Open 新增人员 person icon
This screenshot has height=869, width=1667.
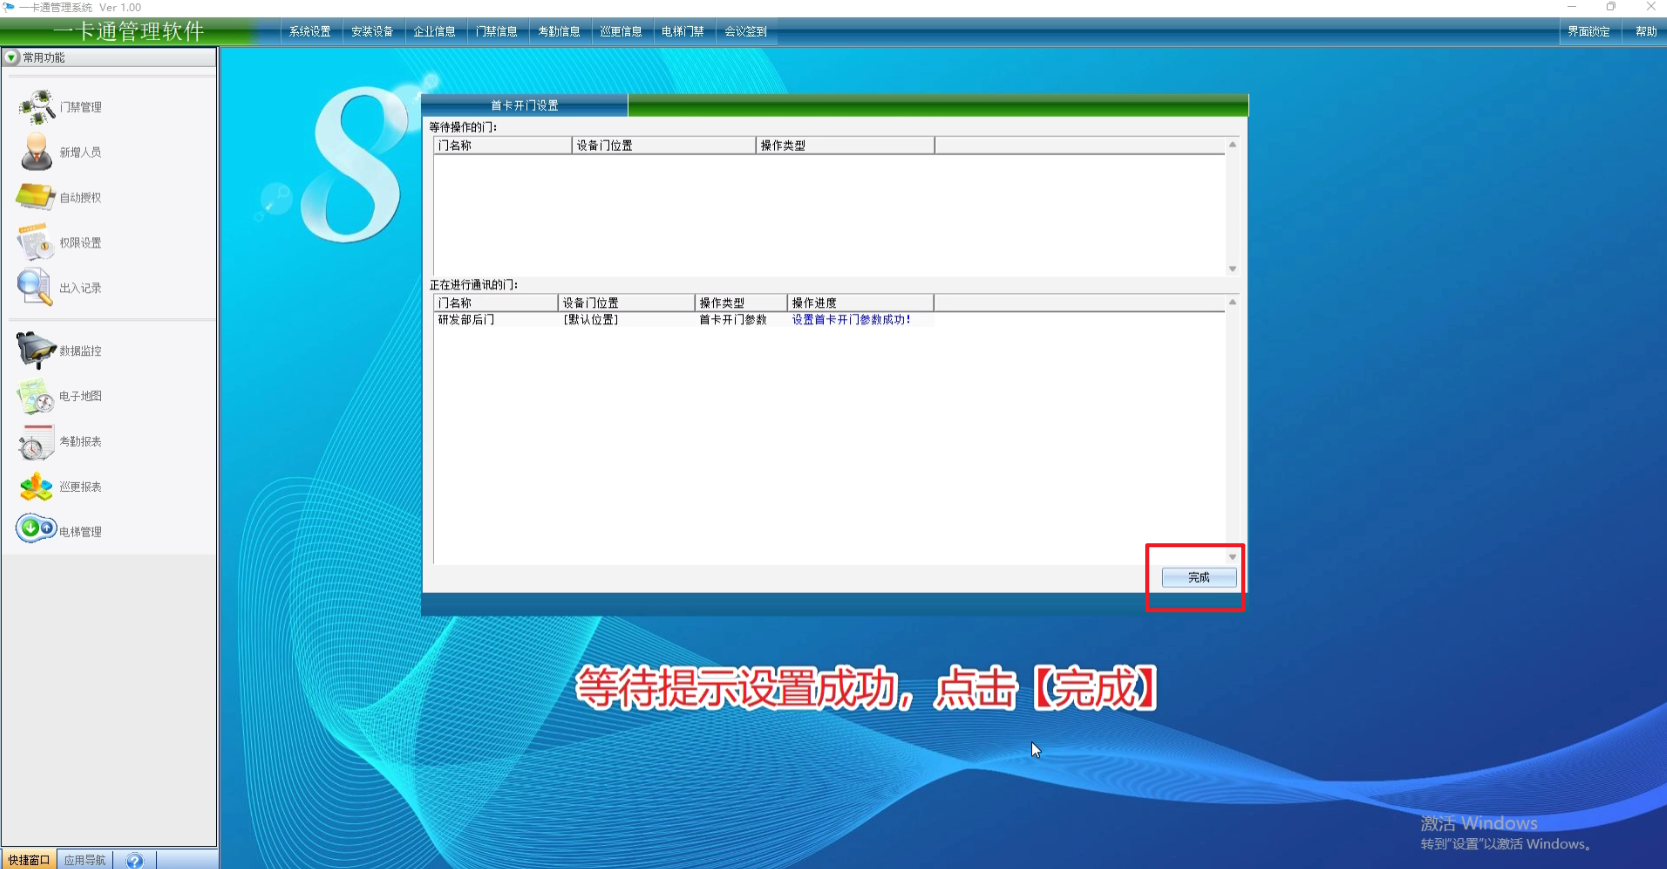click(x=37, y=152)
